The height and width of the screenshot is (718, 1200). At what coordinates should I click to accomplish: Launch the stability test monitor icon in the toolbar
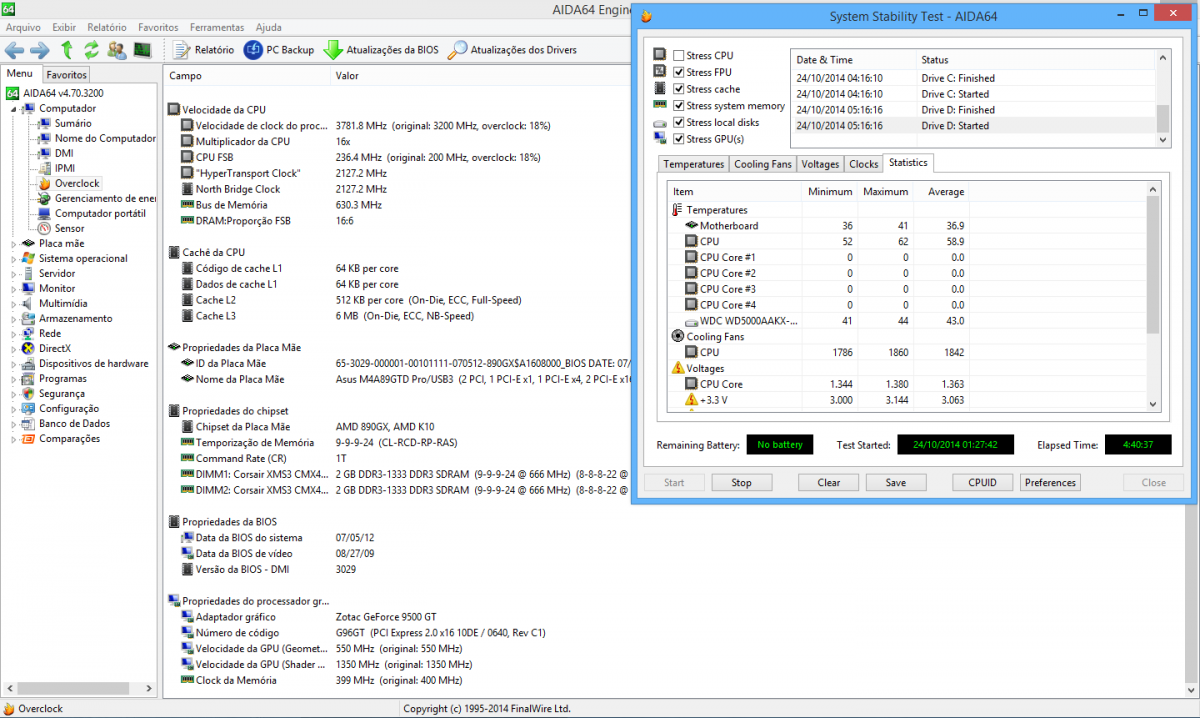click(142, 50)
